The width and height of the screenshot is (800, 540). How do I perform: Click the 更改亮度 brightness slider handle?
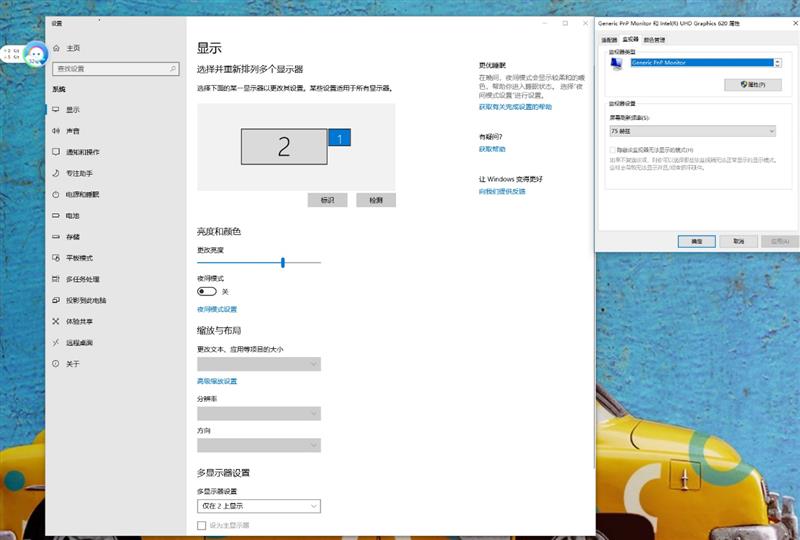pyautogui.click(x=283, y=262)
